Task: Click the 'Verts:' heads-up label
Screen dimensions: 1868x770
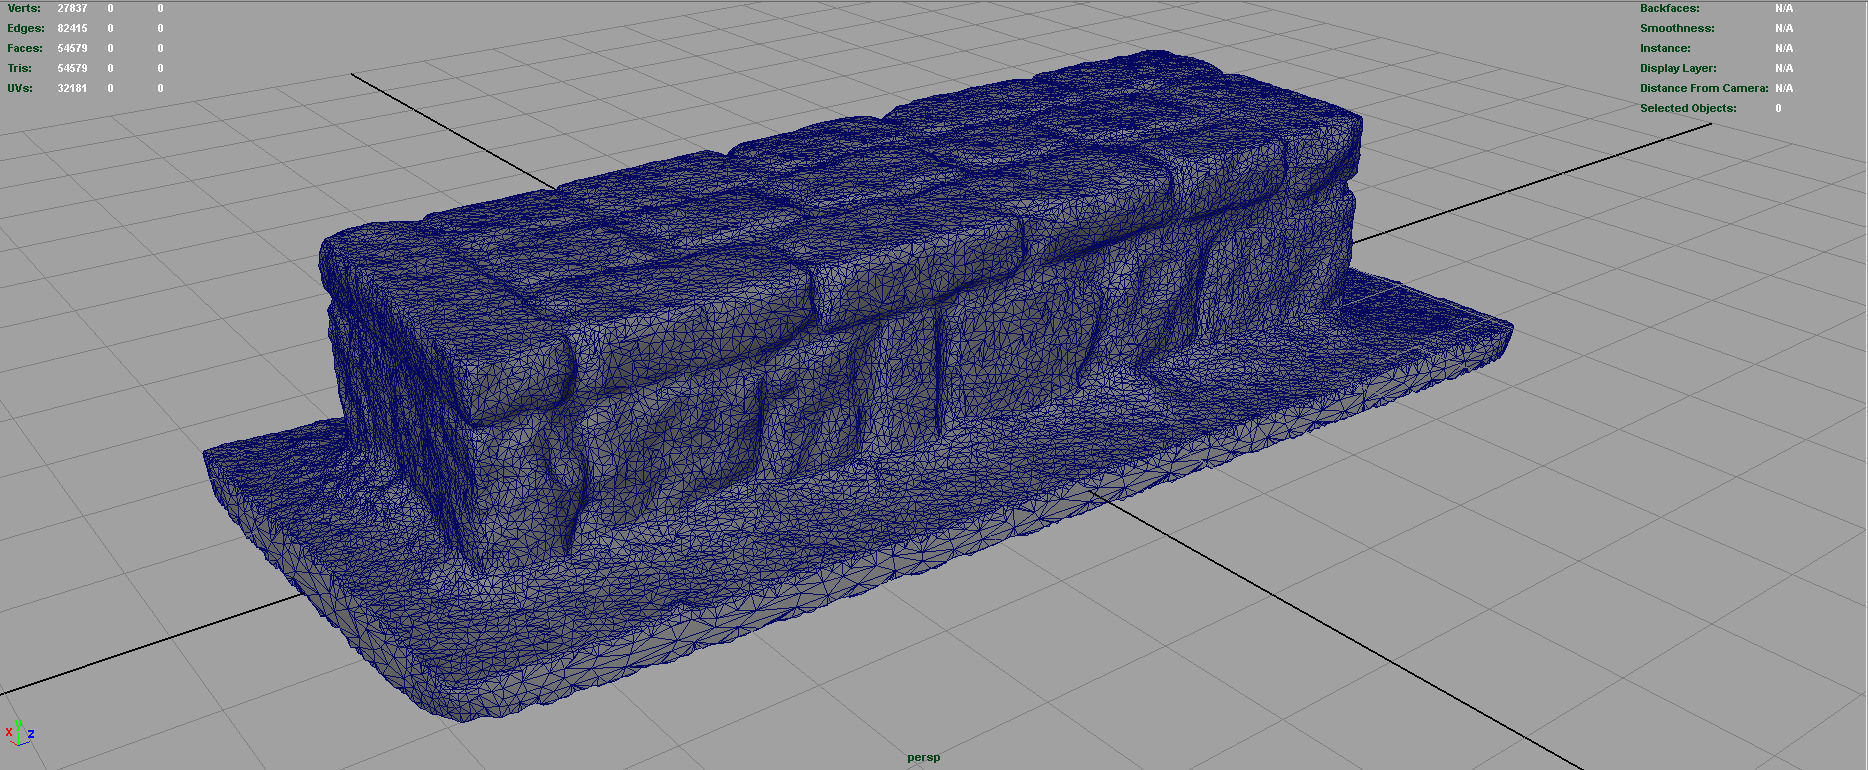Action: (x=24, y=8)
